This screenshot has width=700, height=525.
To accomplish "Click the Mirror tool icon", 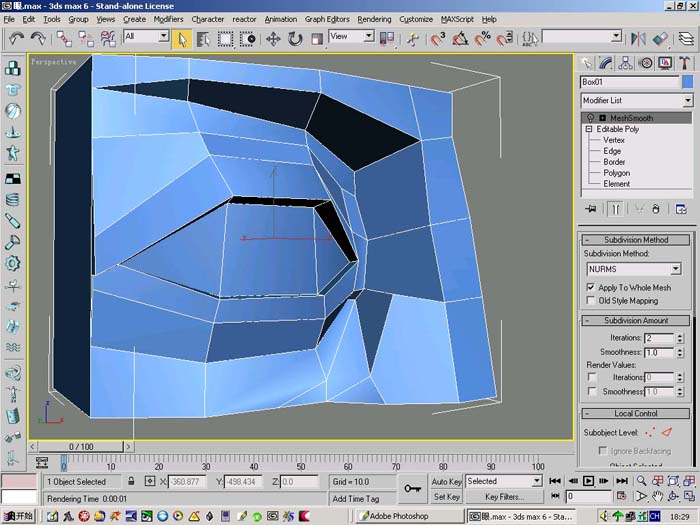I will click(x=638, y=39).
